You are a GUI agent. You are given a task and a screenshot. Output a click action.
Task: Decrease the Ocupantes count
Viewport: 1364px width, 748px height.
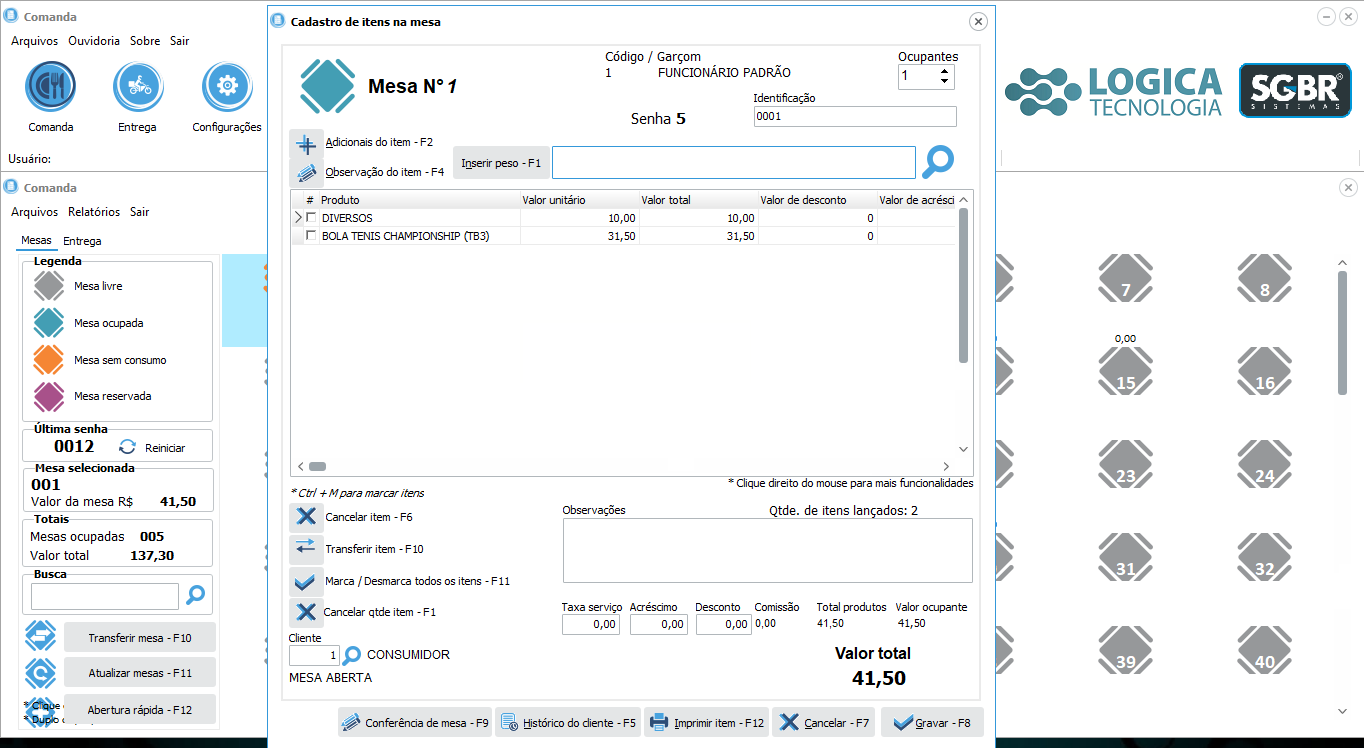point(945,81)
